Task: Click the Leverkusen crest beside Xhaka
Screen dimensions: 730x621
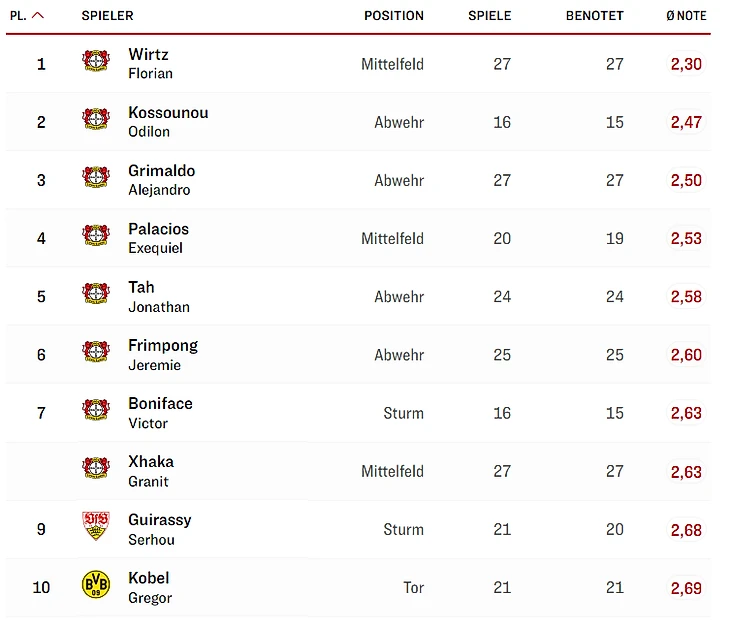Action: pos(96,469)
